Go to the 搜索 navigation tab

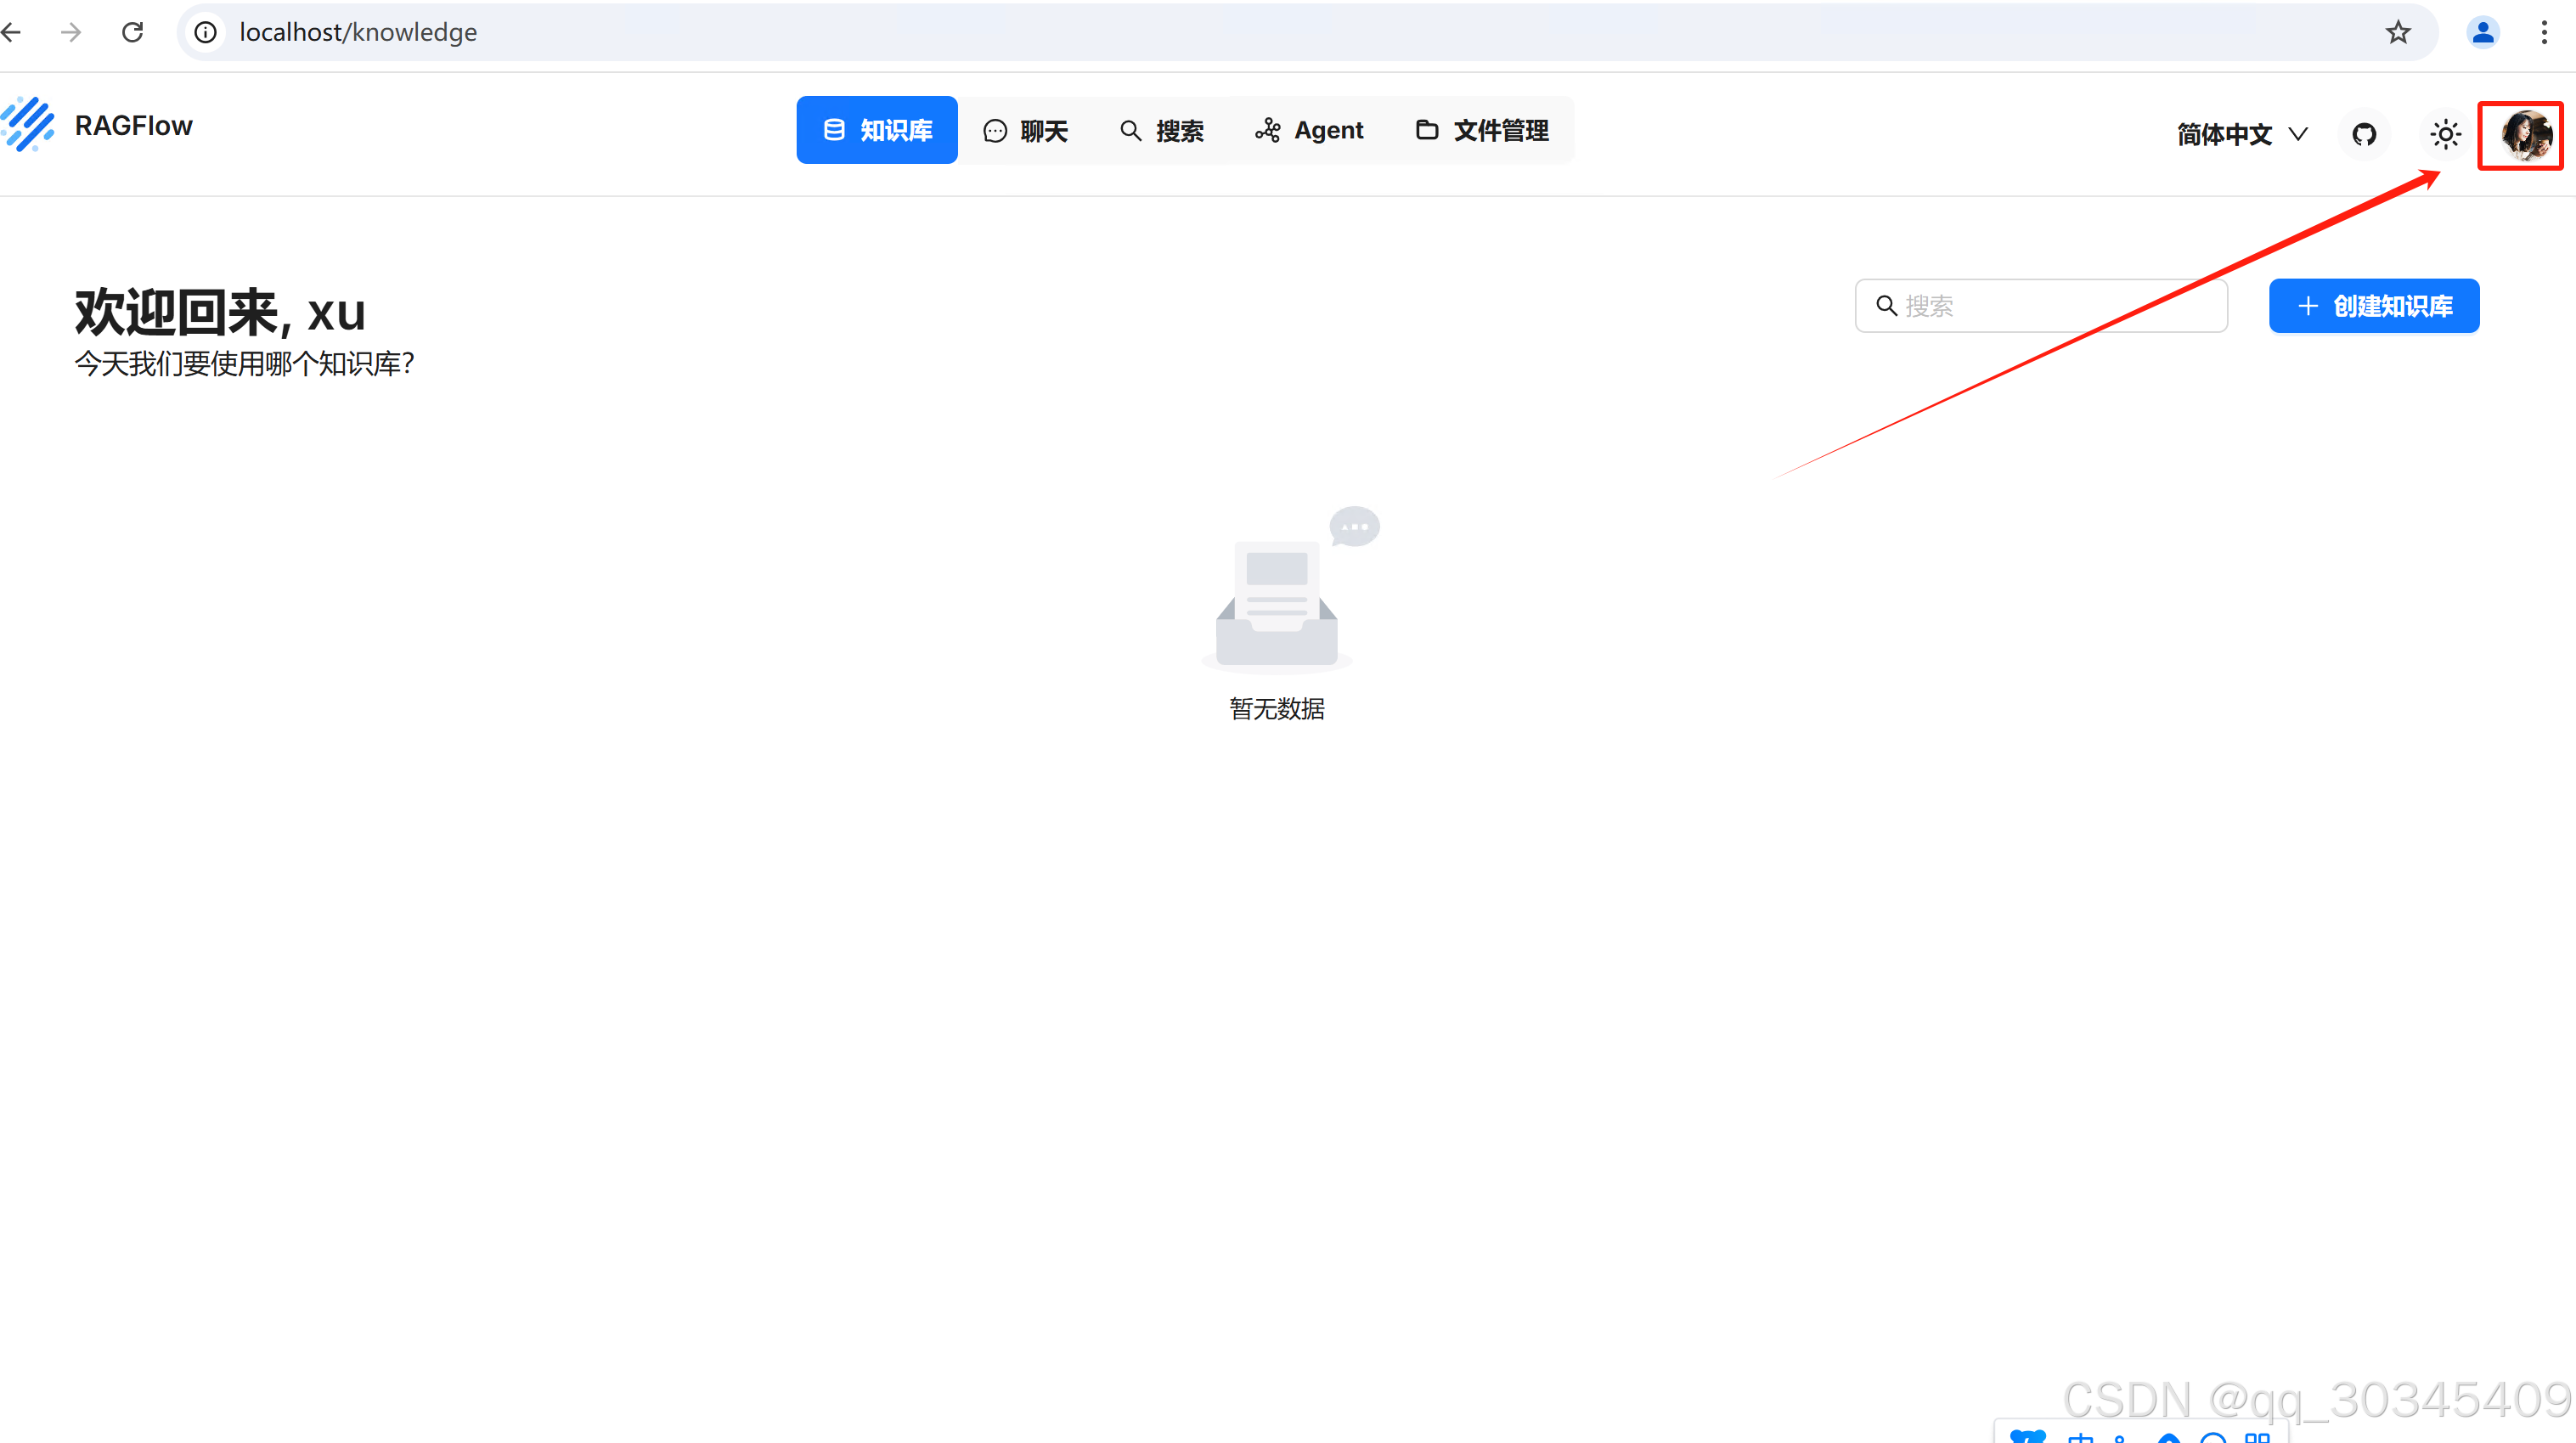tap(1162, 131)
